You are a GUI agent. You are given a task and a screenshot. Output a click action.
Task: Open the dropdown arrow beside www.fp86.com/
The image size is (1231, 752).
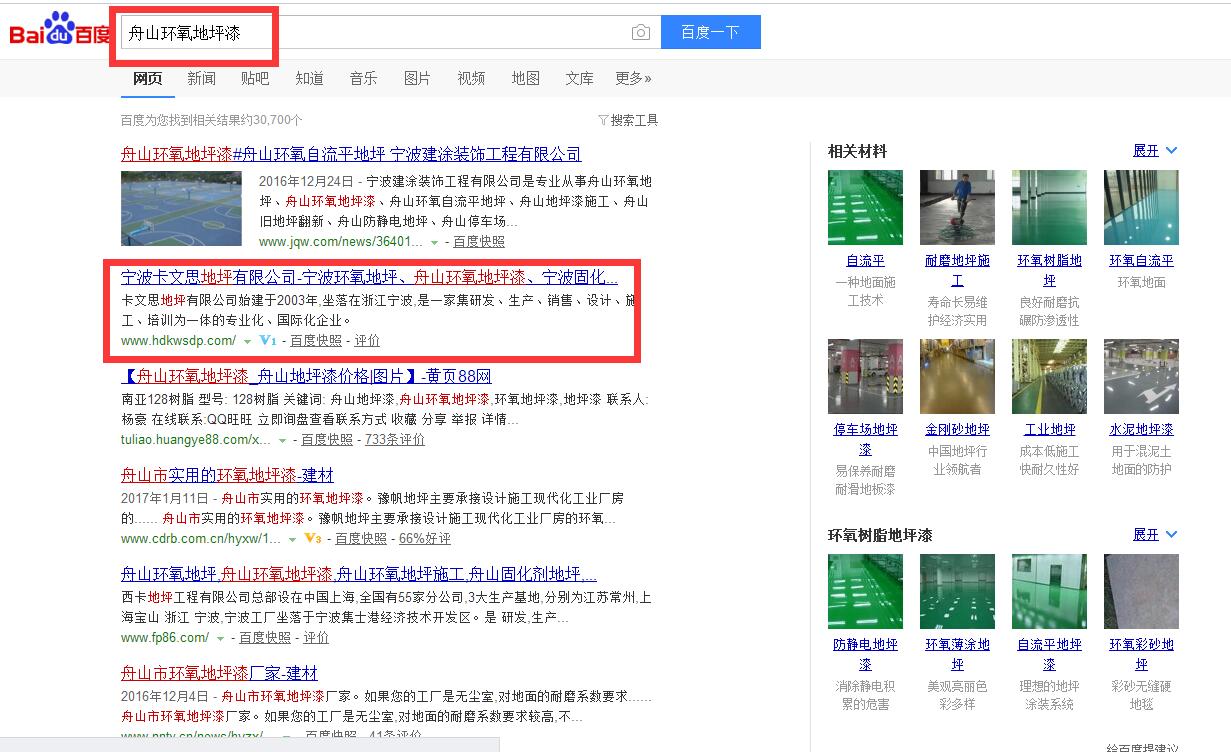pyautogui.click(x=219, y=638)
